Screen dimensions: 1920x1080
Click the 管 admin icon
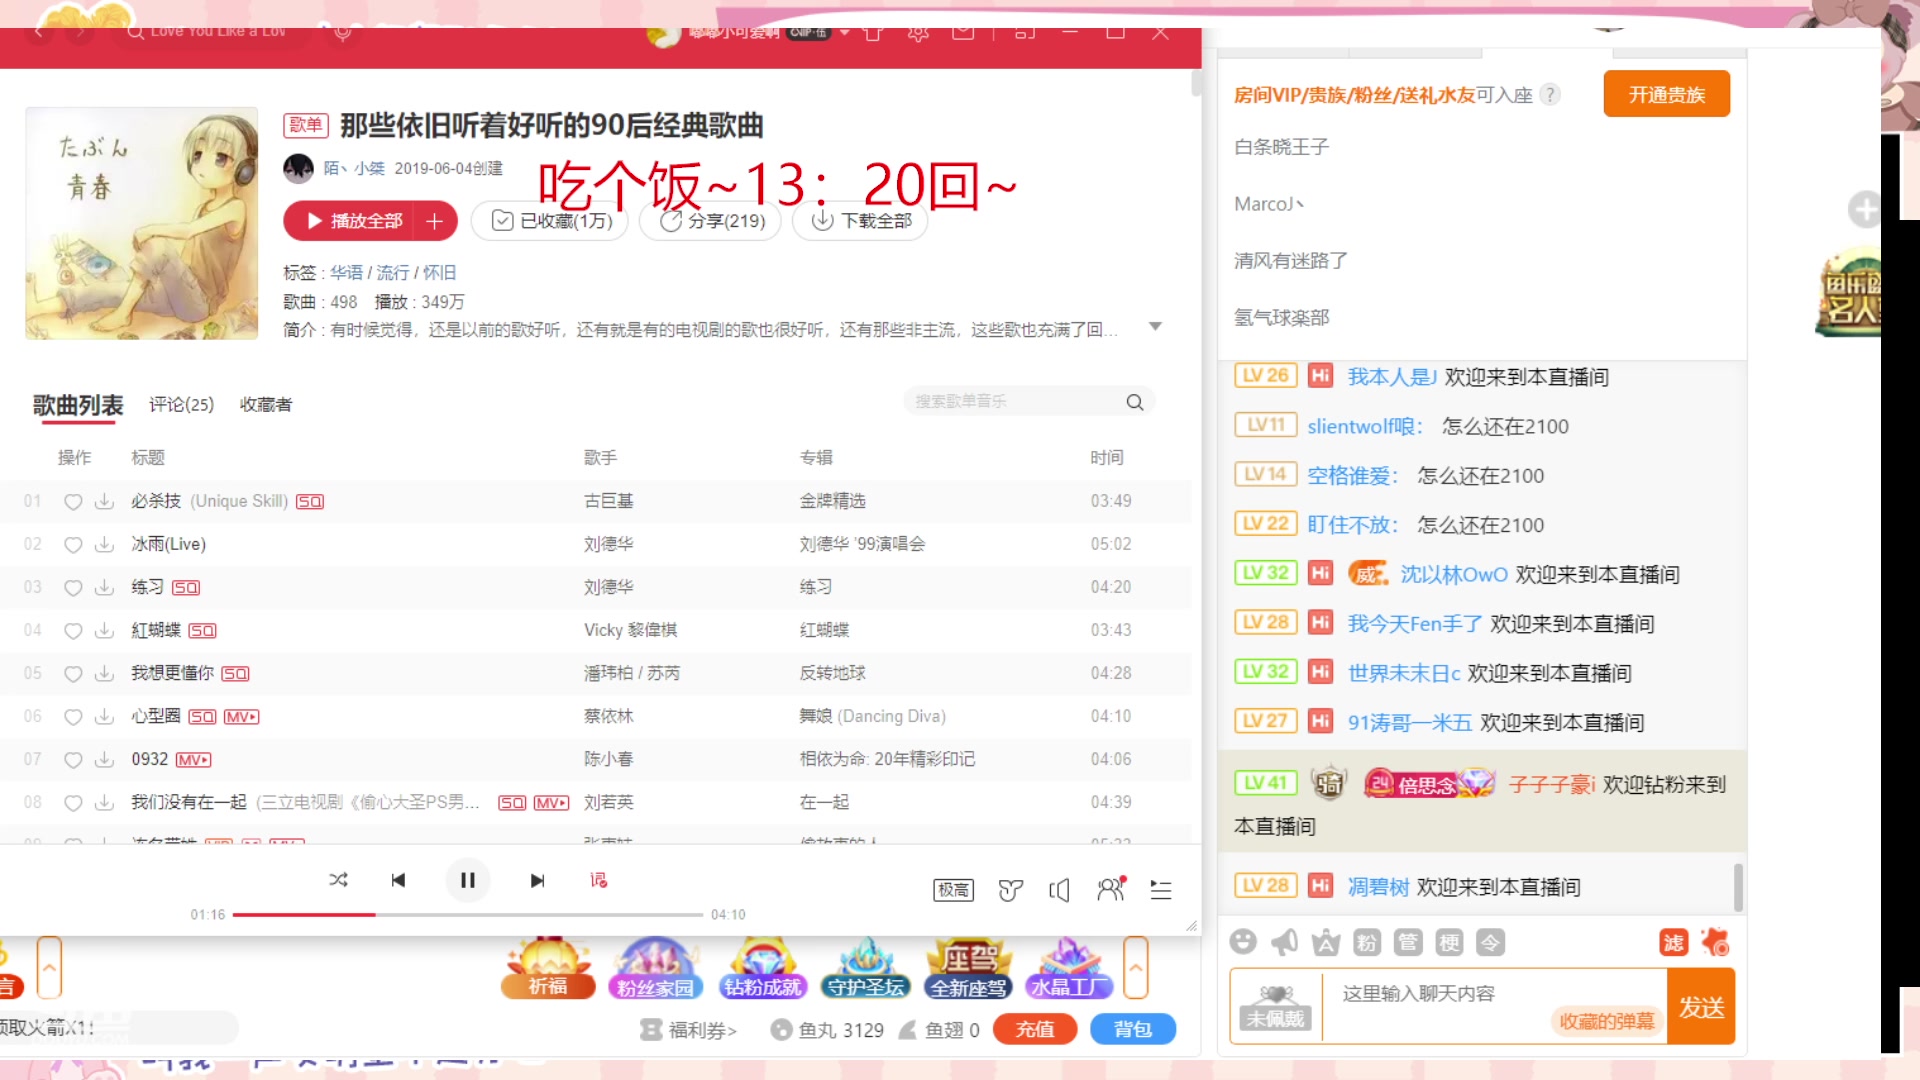point(1408,942)
